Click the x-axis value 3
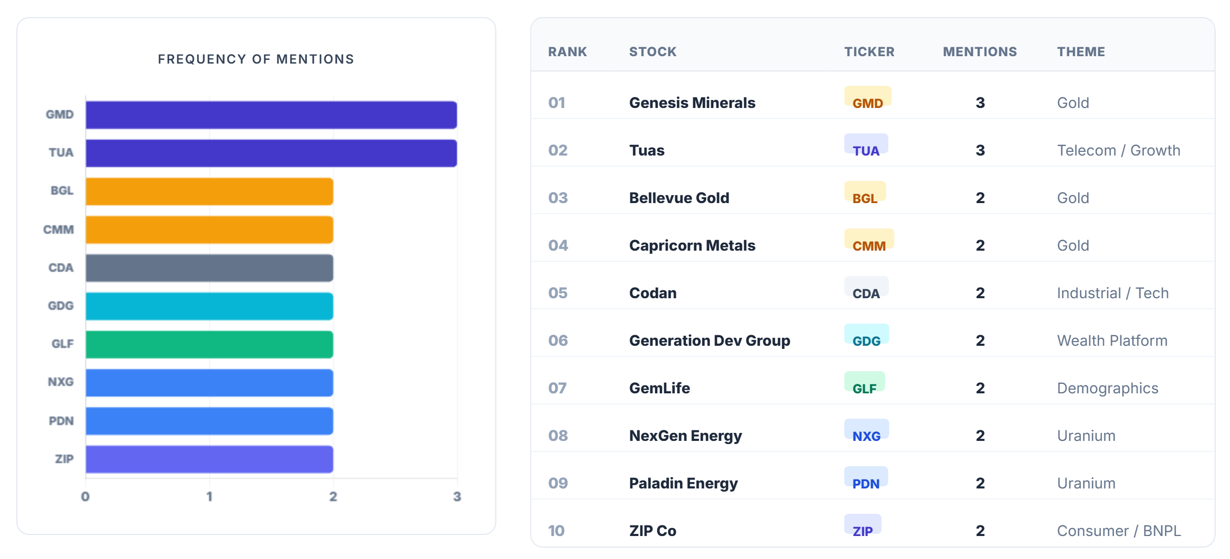 coord(457,496)
